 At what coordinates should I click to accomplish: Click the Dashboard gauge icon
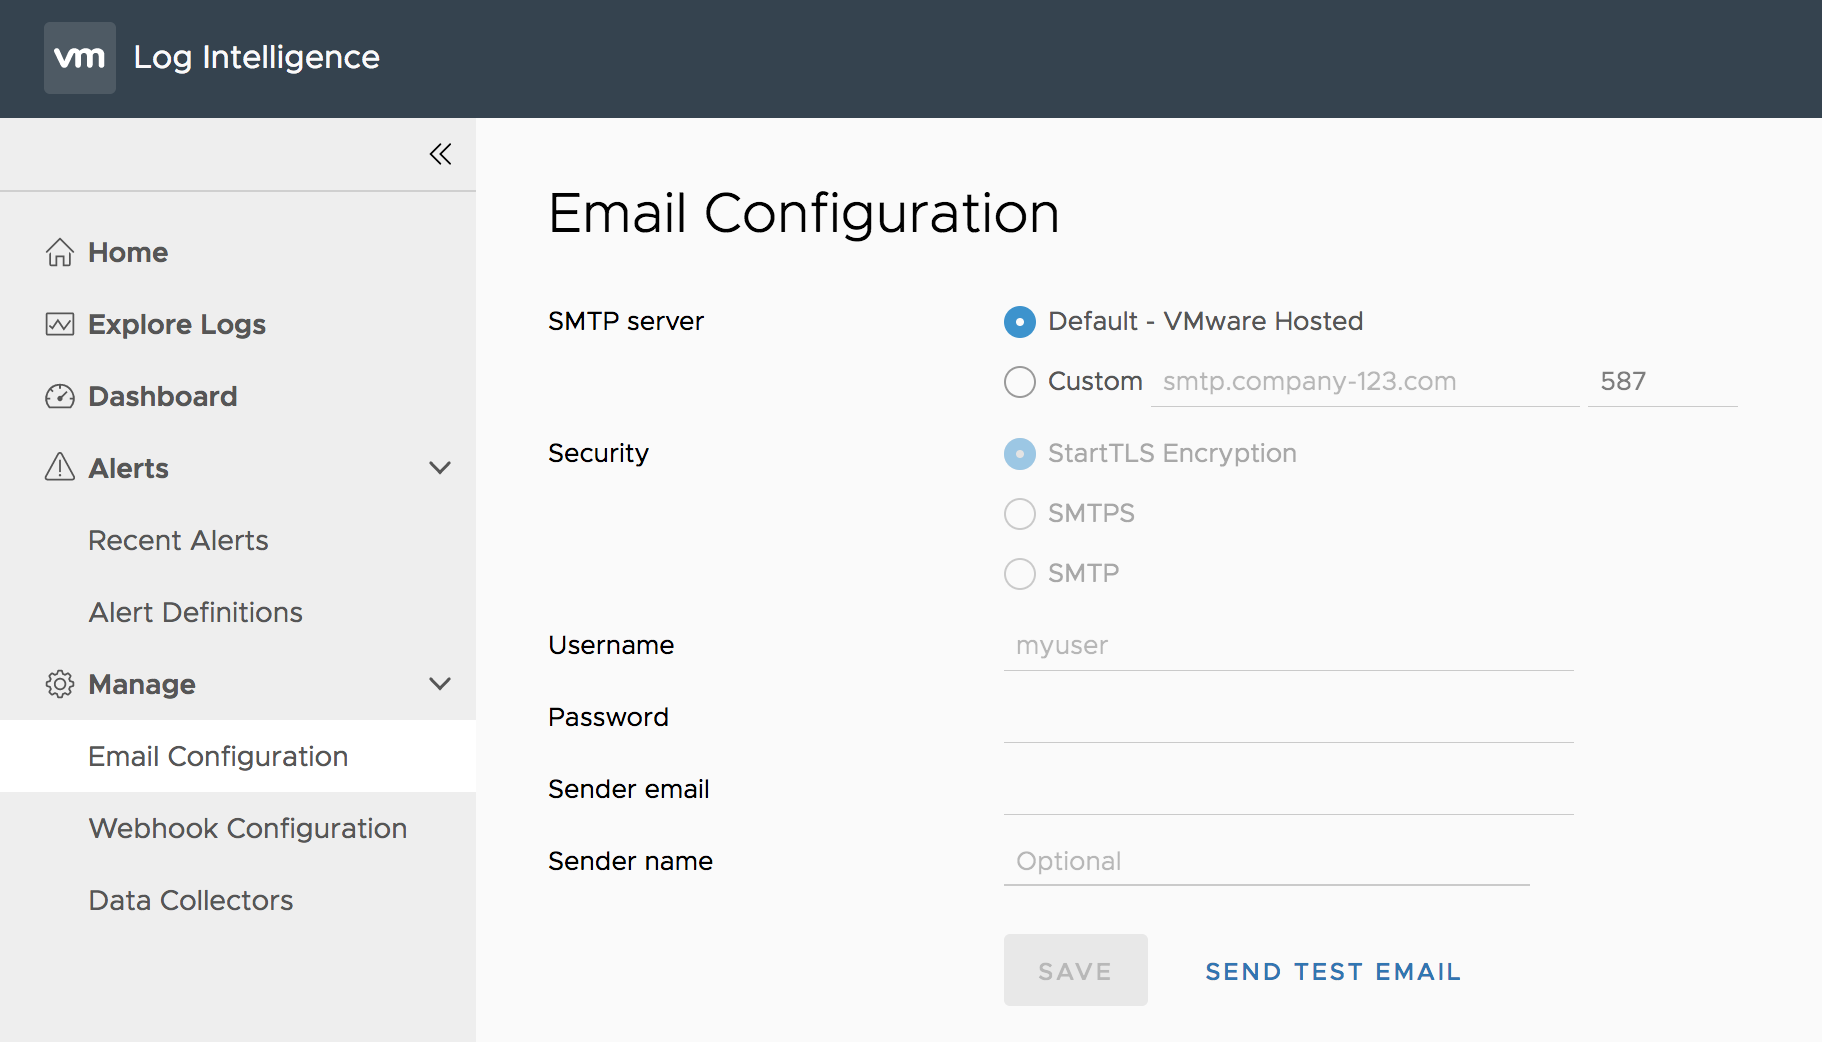60,396
